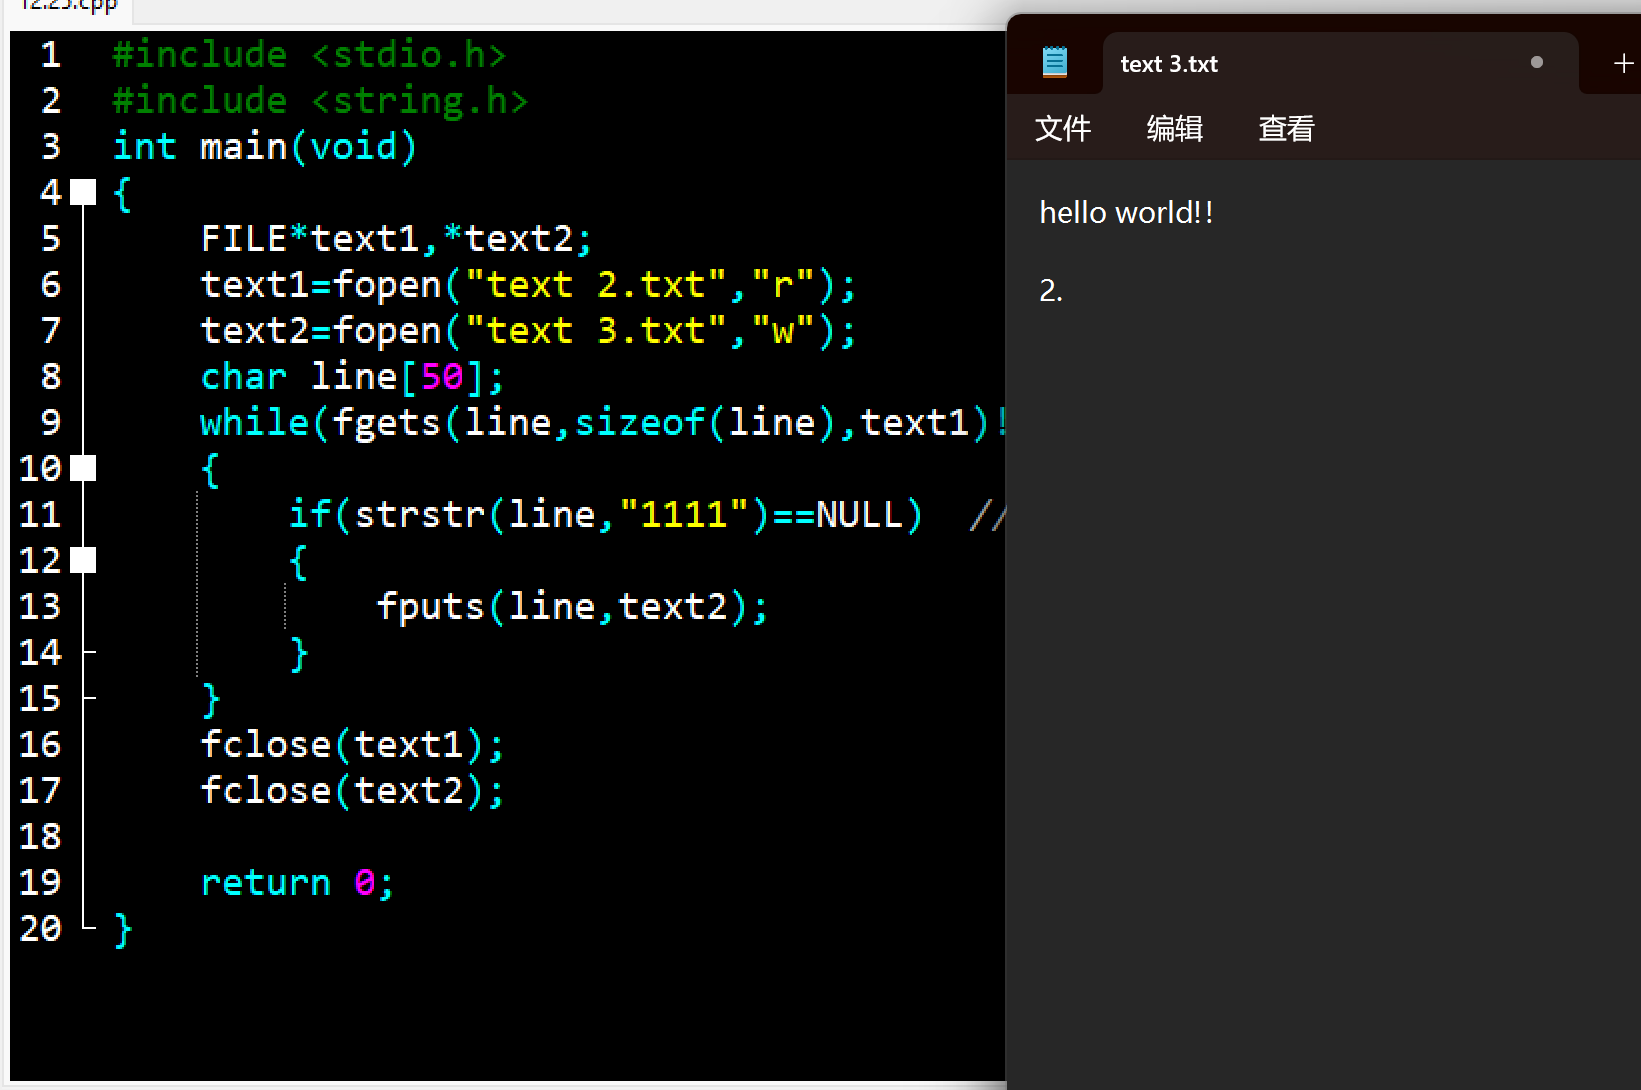1641x1090 pixels.
Task: Click the fputs(line,text2); statement
Action: (572, 607)
